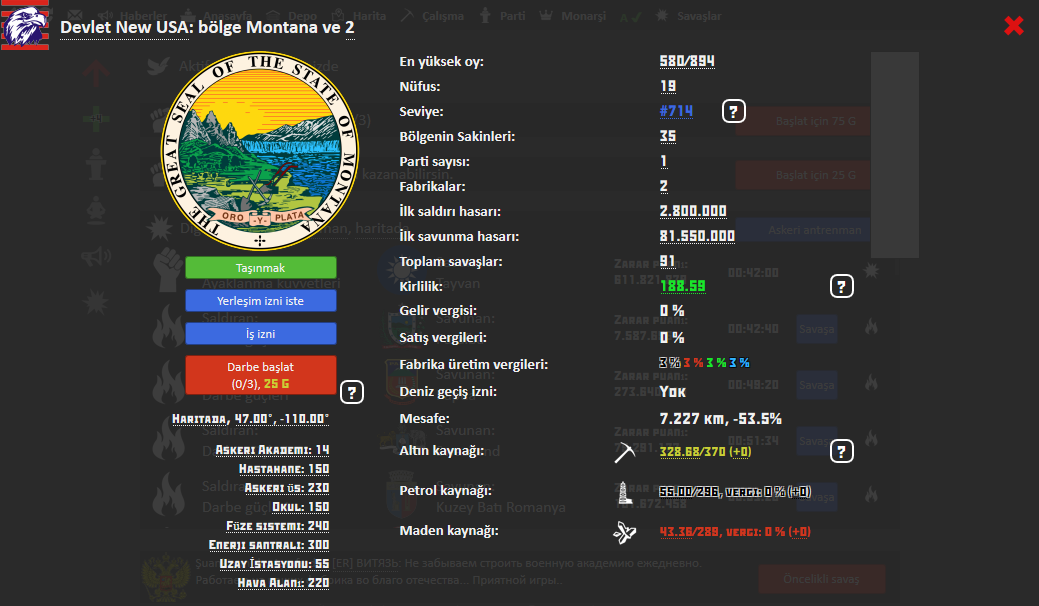The image size is (1039, 606).
Task: Open the help icon beside Kirlilik value
Action: (842, 287)
